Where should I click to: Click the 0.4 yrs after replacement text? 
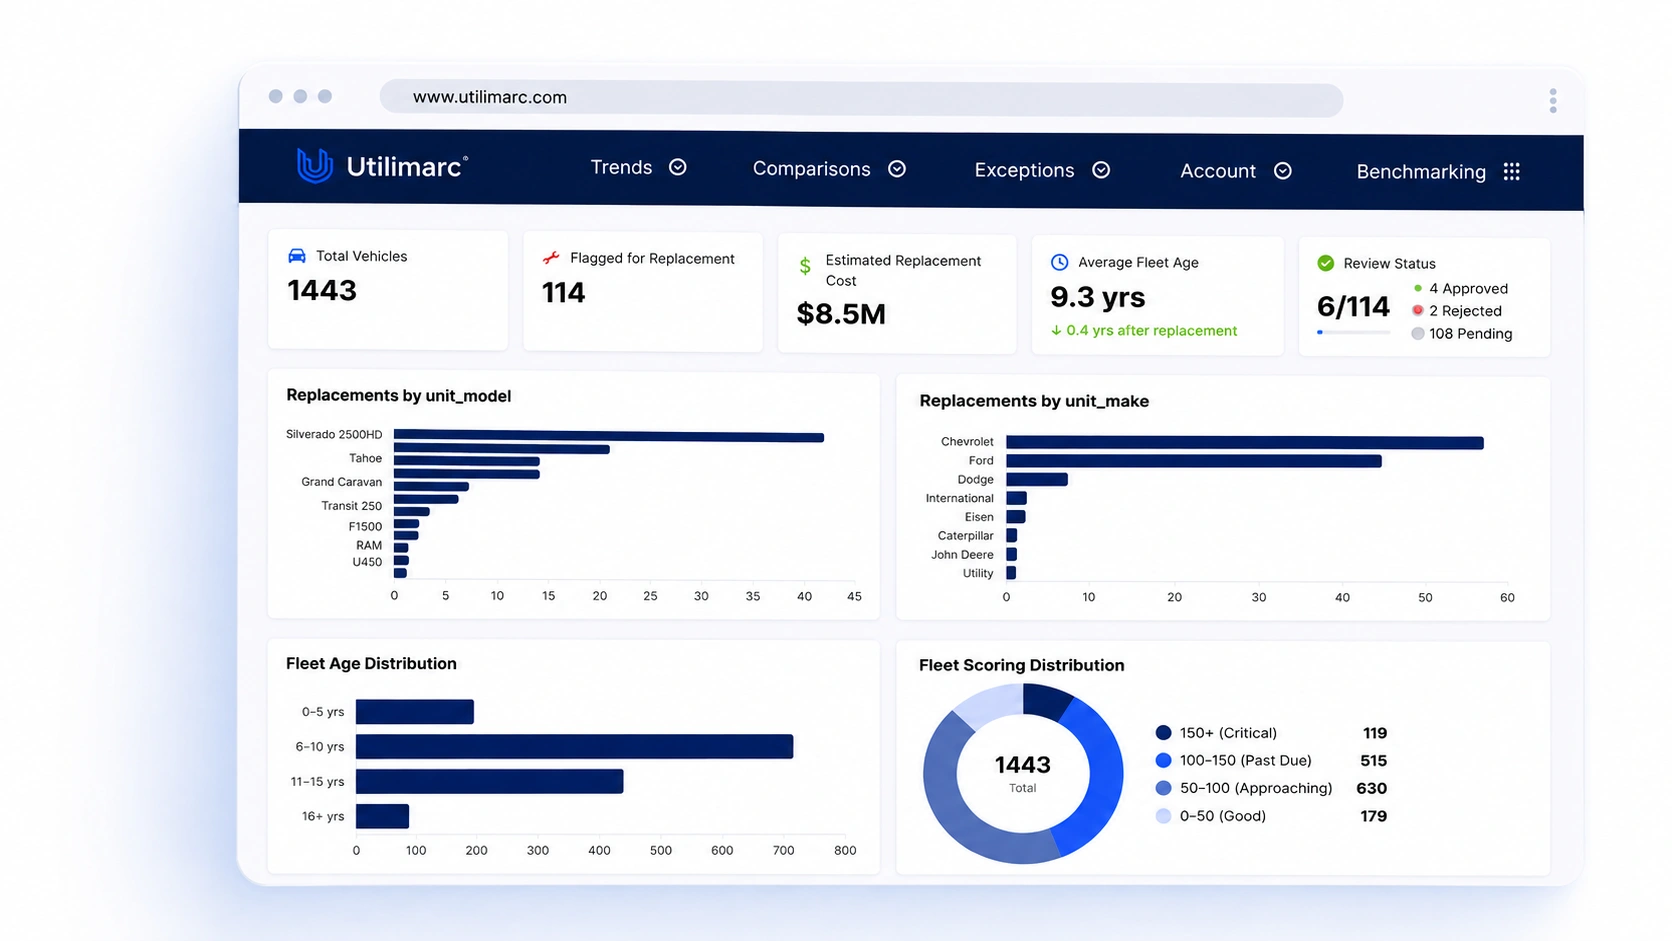tap(1151, 331)
